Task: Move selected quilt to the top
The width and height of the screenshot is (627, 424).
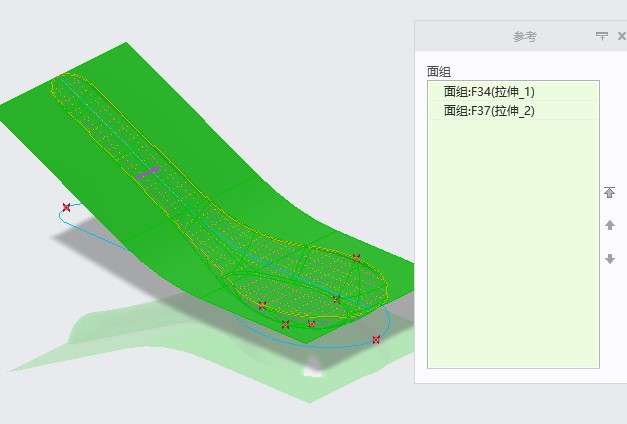Action: (x=609, y=192)
